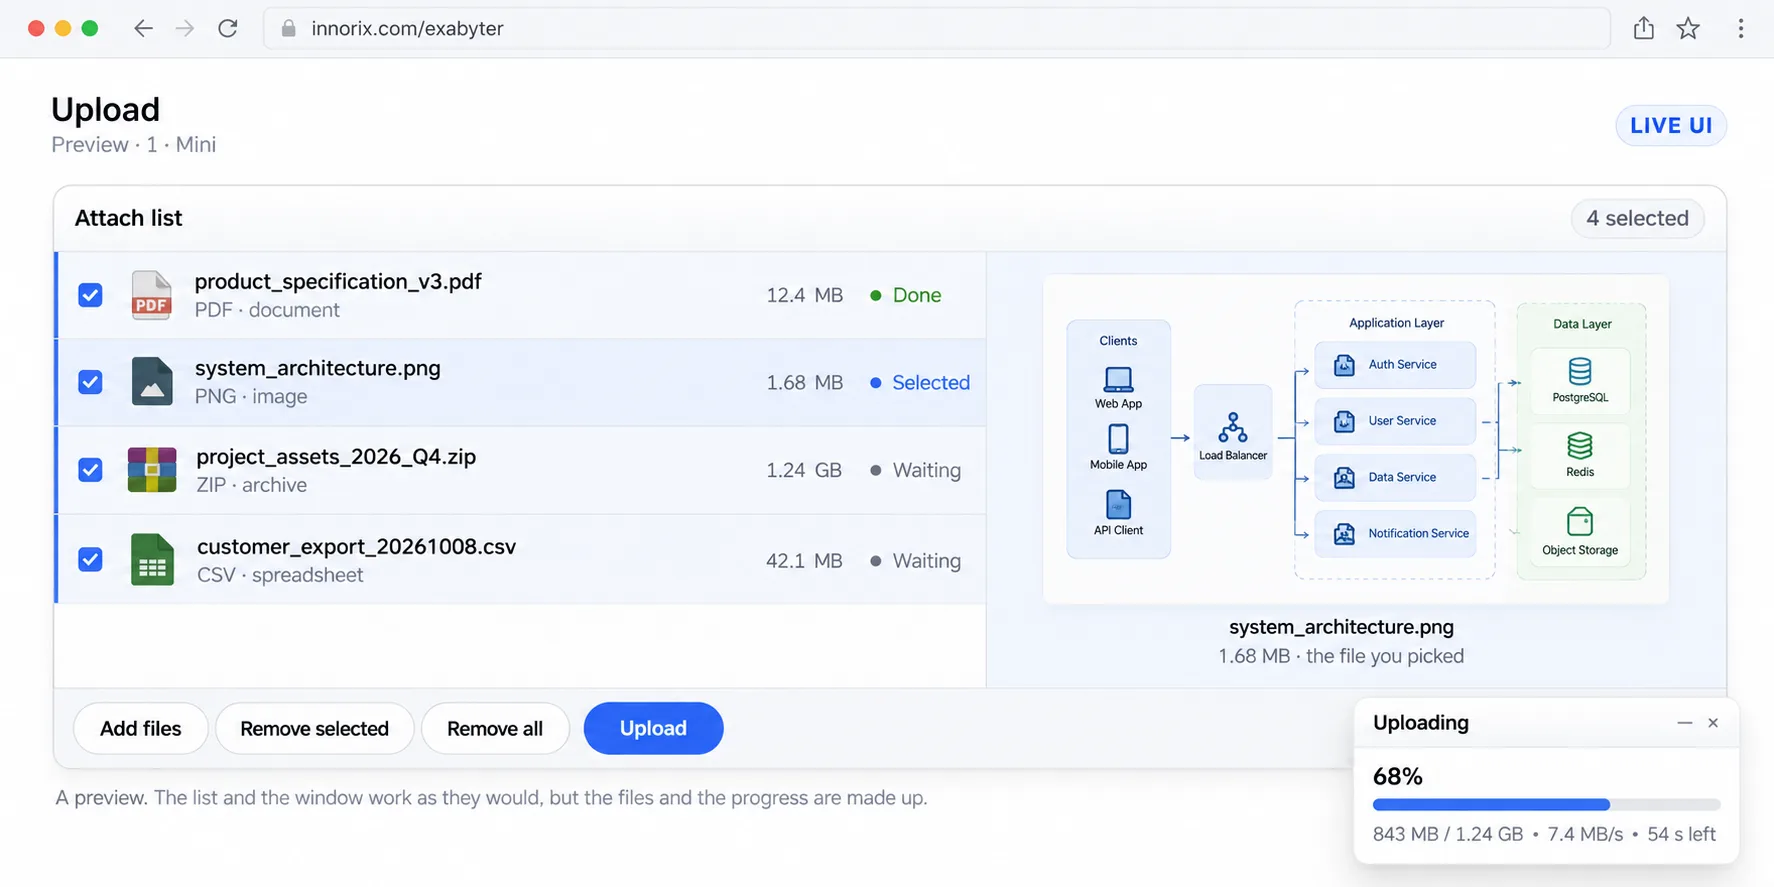Select the file name project_assets_2026_Q4.zip
1774x887 pixels.
tap(336, 457)
